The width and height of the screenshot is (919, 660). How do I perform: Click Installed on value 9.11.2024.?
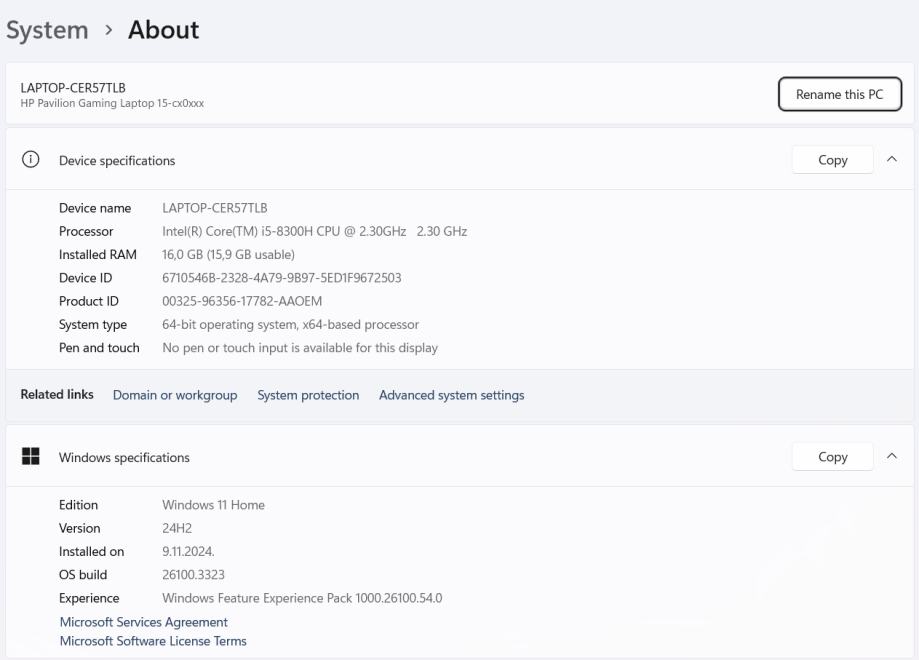pos(188,552)
